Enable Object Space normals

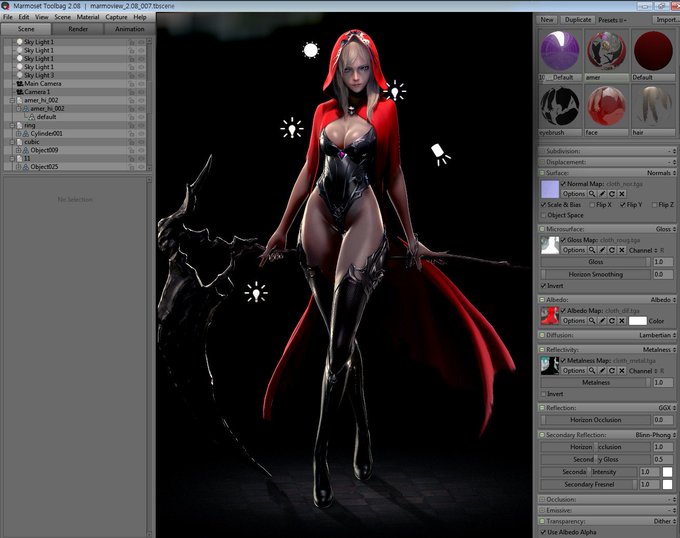tap(543, 215)
